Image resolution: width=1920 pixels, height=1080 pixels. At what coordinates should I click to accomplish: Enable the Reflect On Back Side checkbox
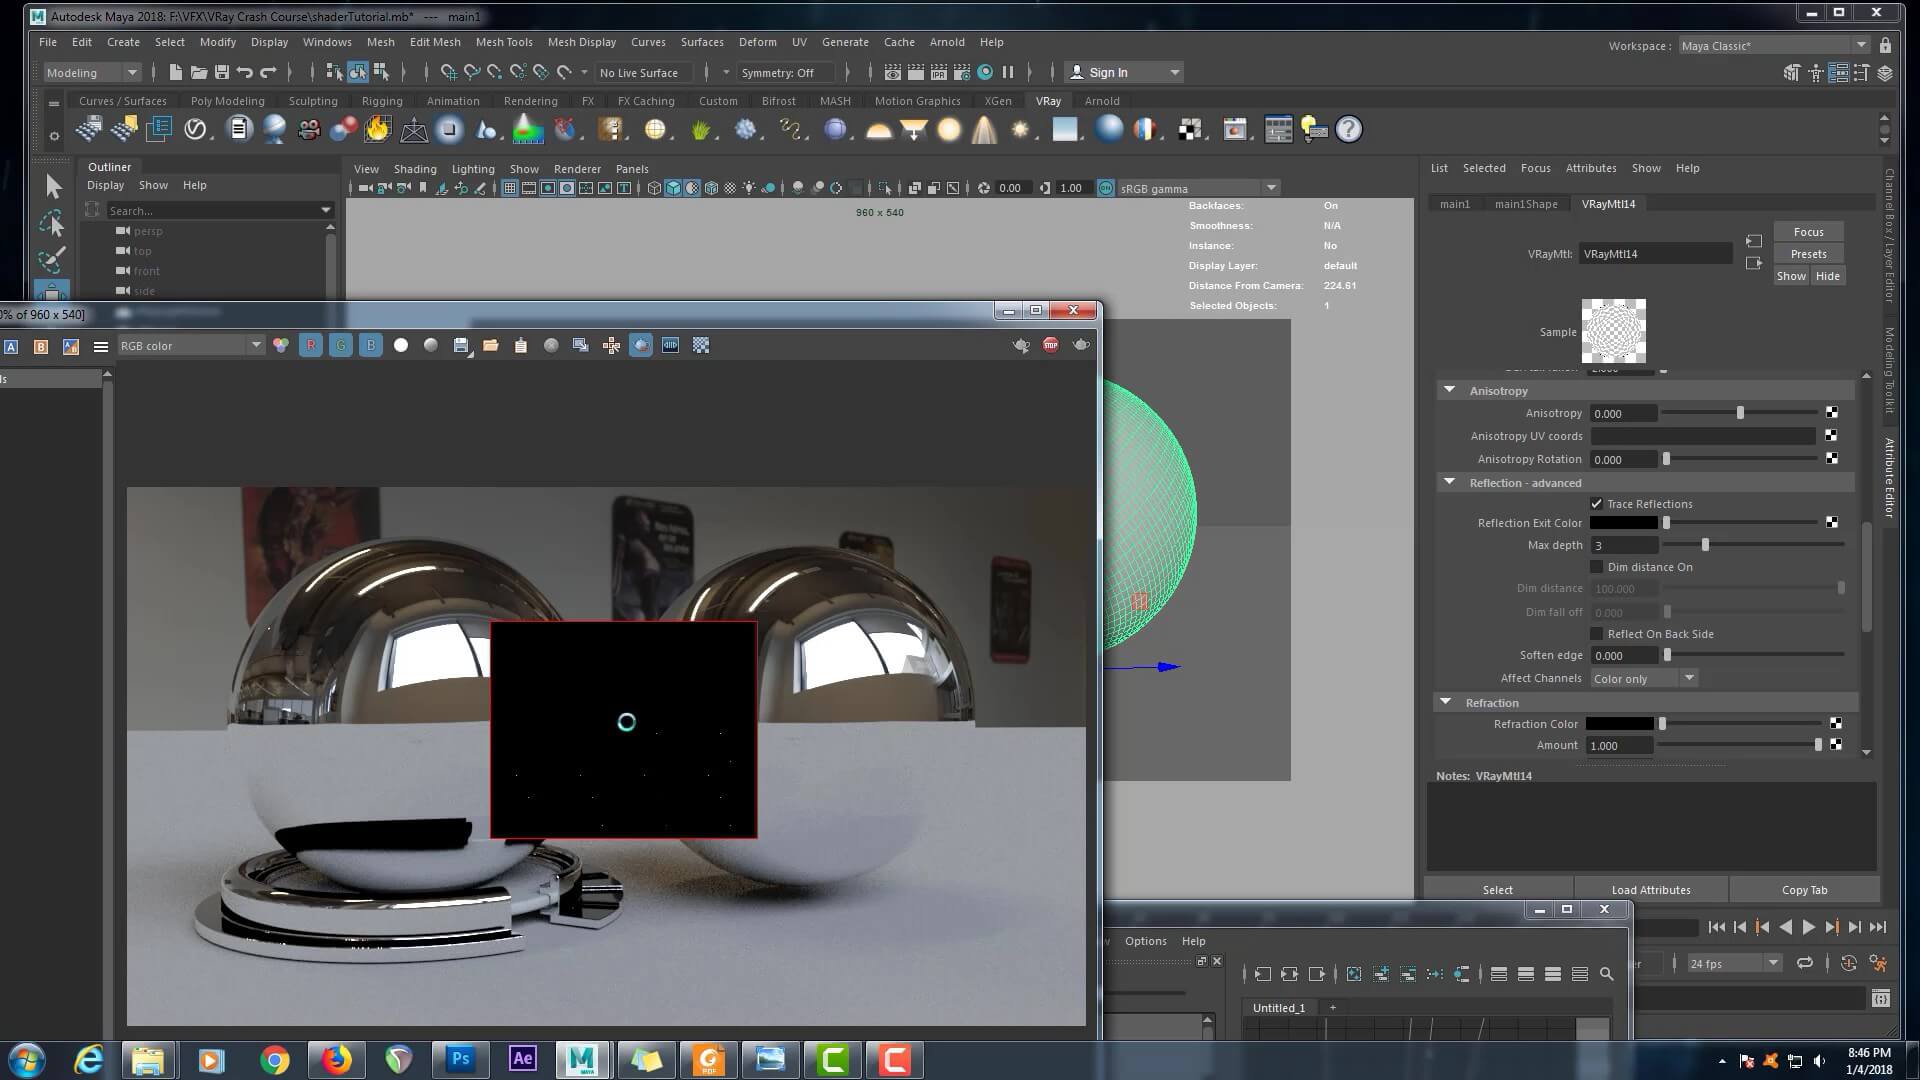click(x=1596, y=634)
